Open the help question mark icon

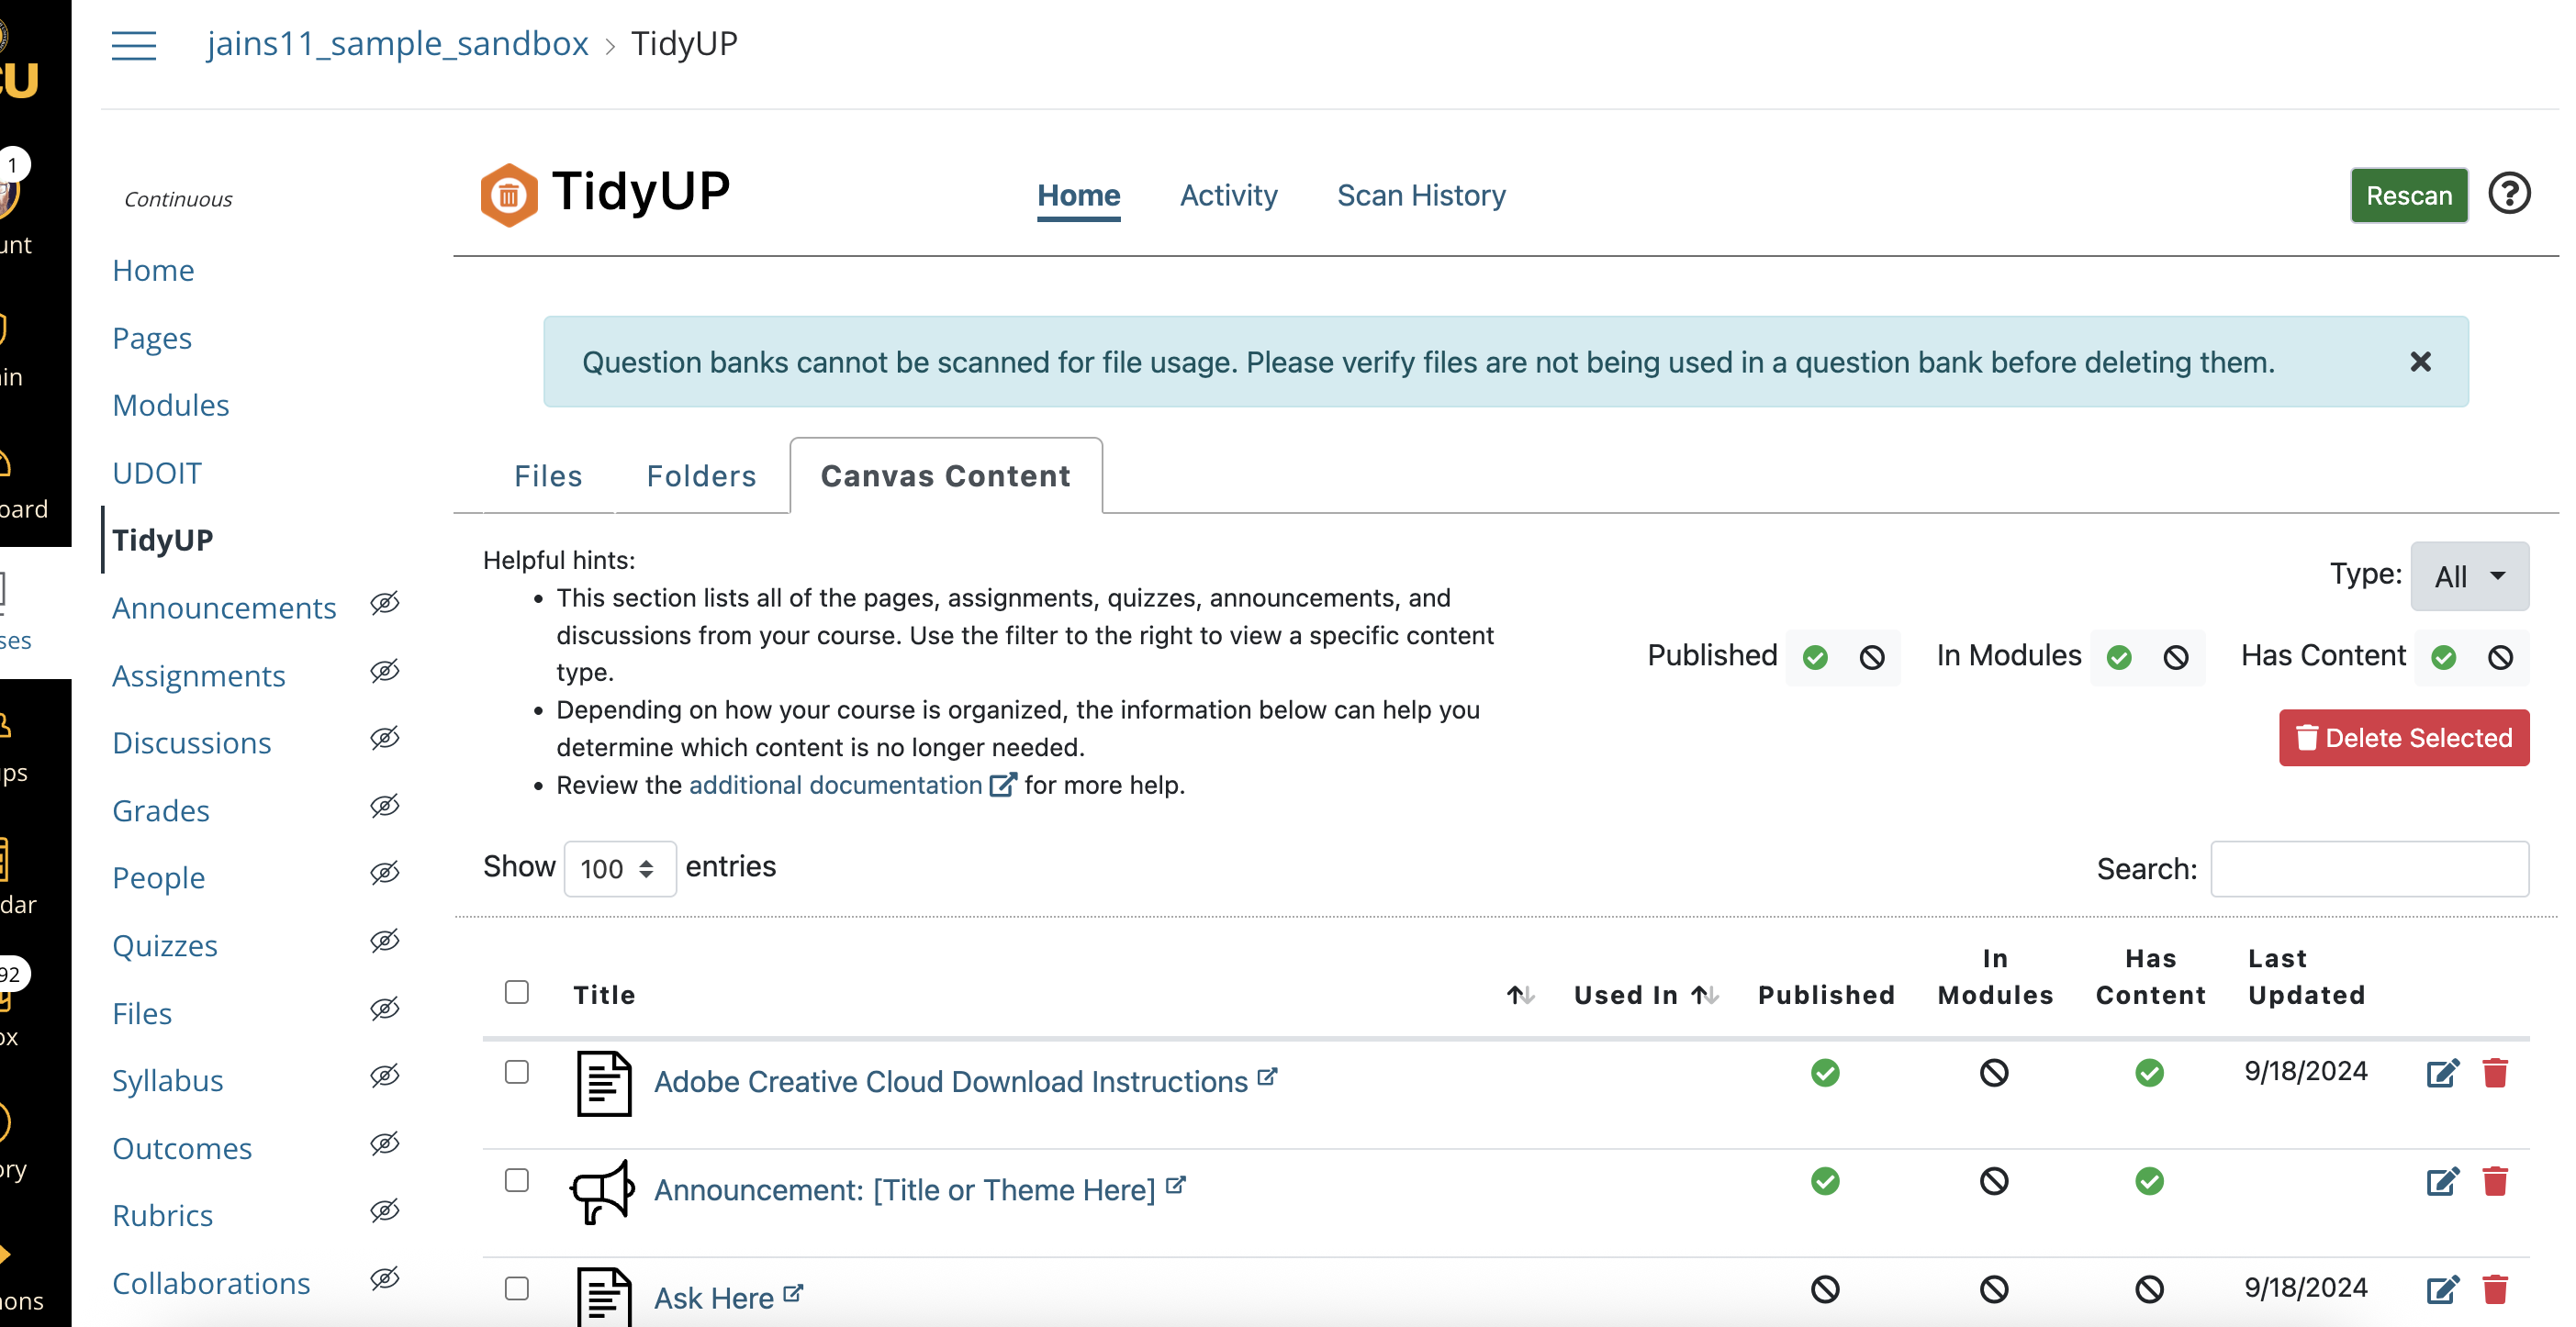coord(2509,194)
